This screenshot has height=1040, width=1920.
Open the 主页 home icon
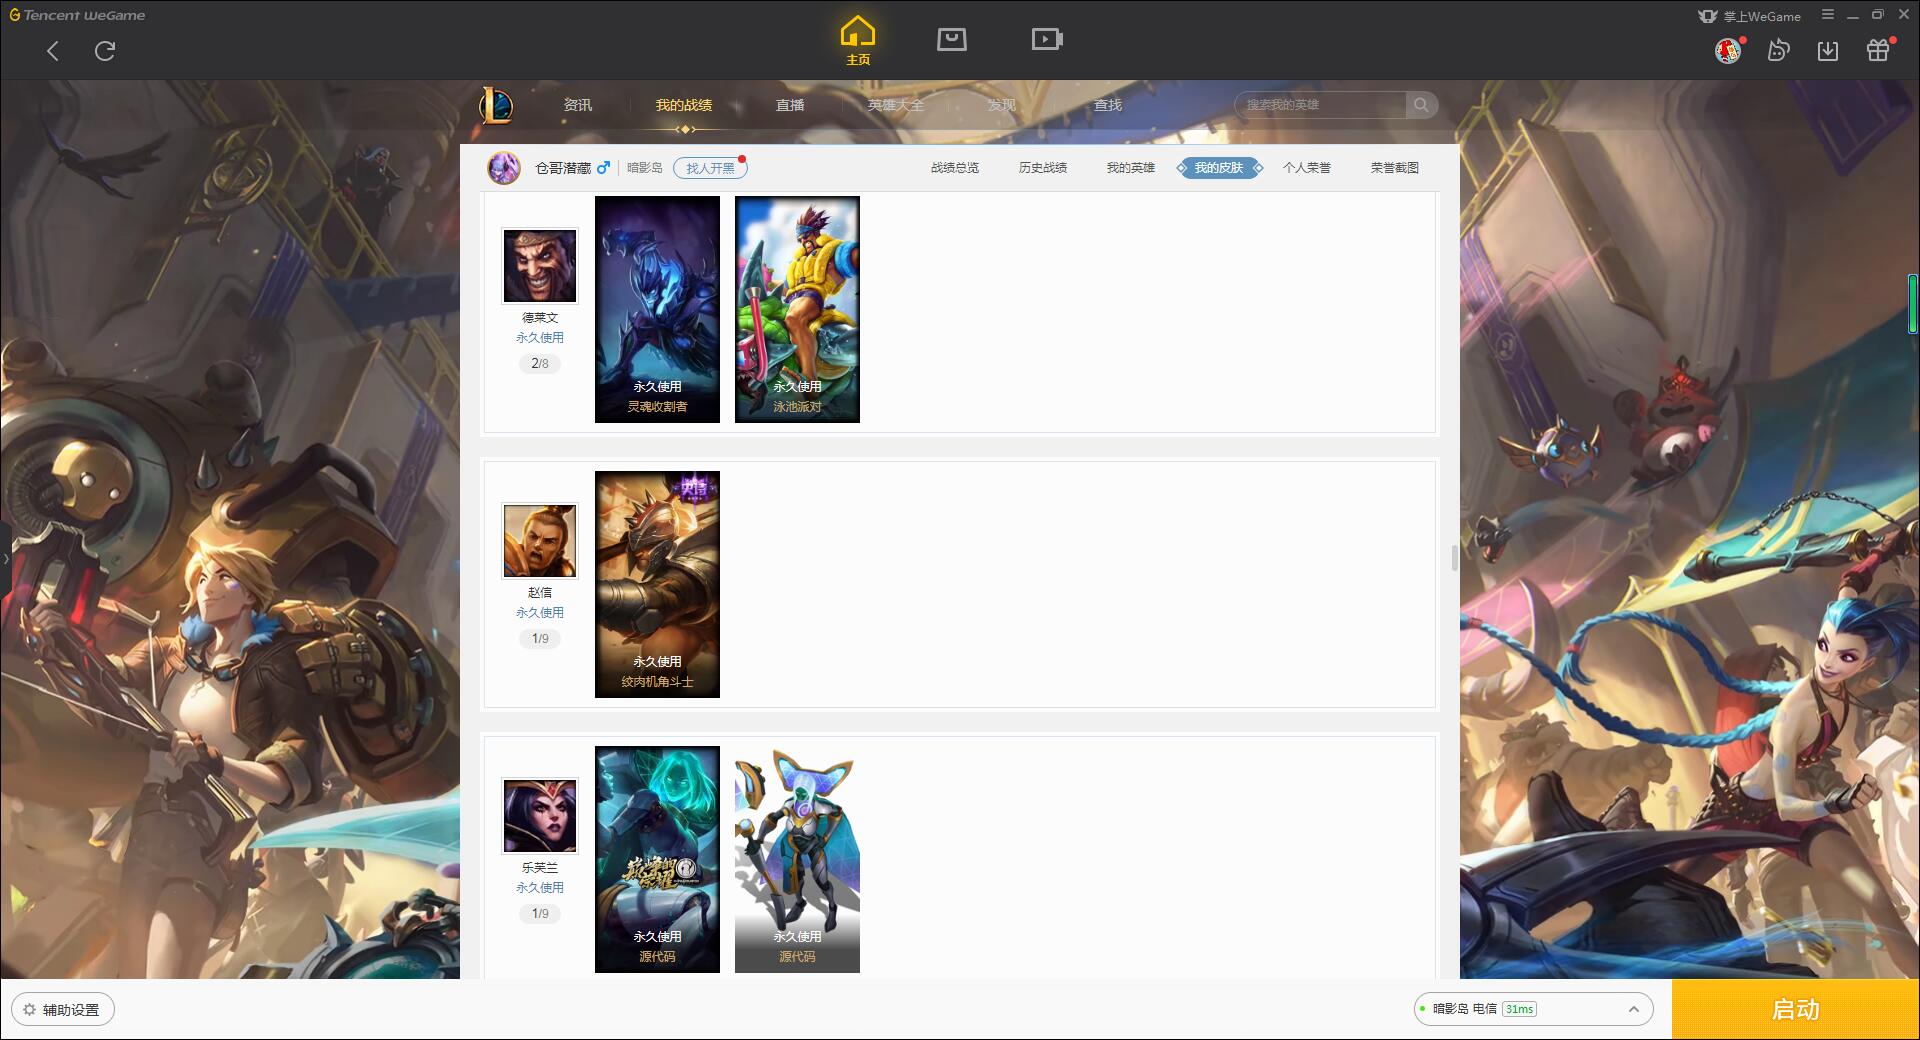857,41
